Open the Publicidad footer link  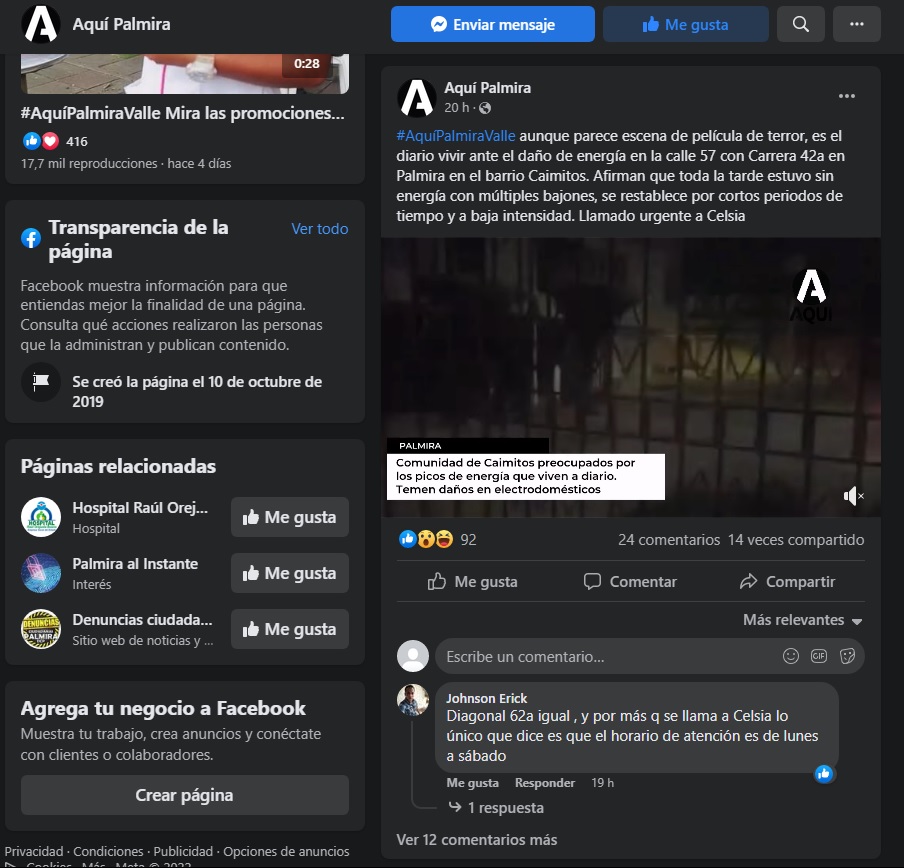183,851
